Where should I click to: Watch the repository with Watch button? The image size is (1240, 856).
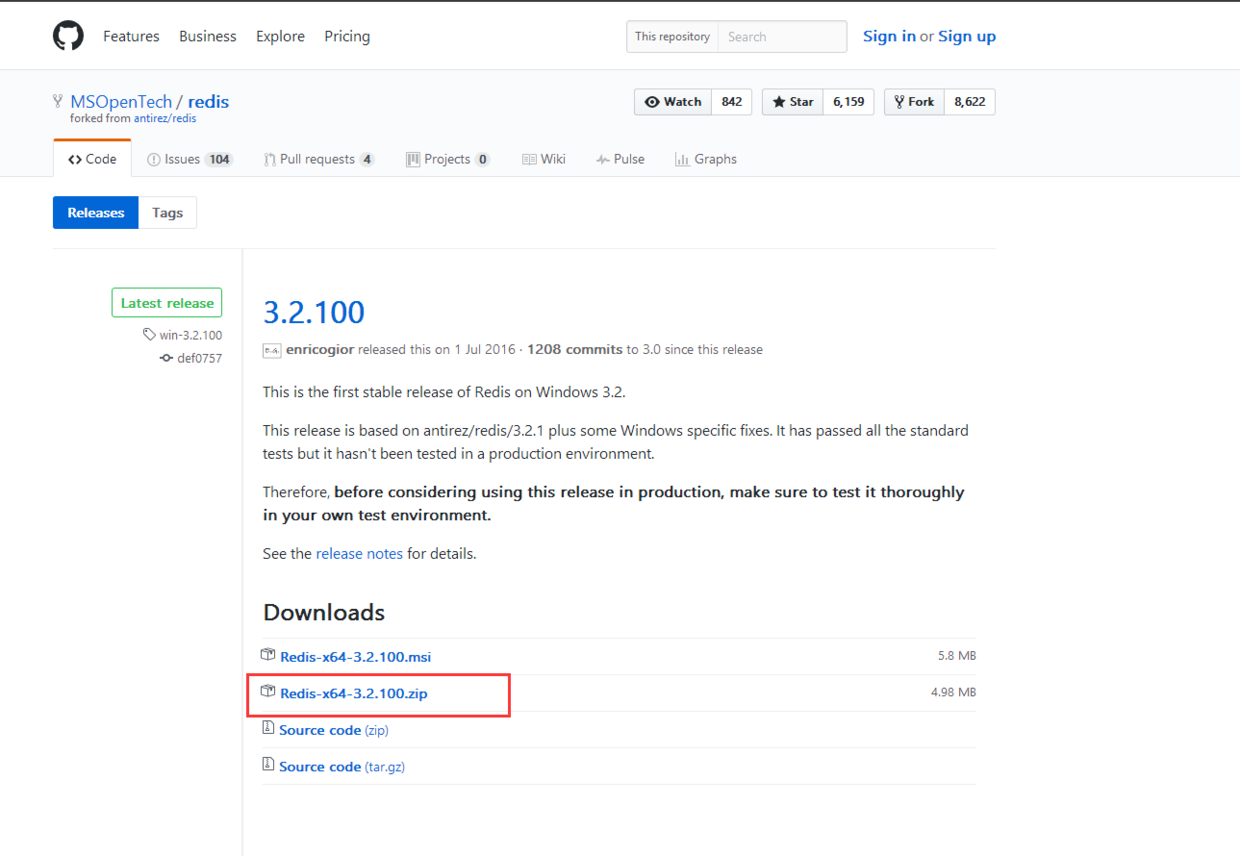click(x=673, y=102)
